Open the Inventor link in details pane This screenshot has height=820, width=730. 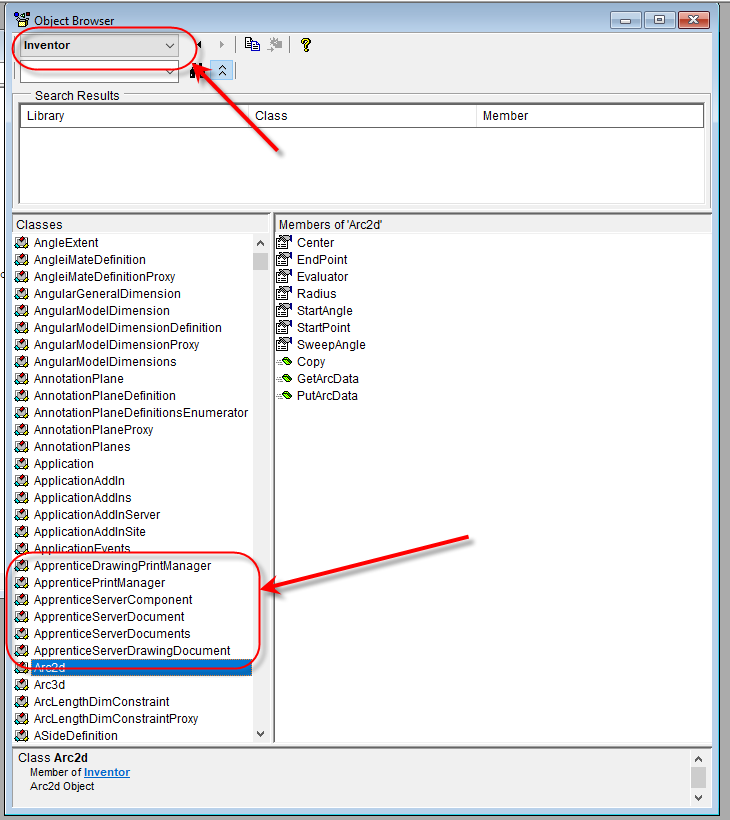[x=107, y=772]
